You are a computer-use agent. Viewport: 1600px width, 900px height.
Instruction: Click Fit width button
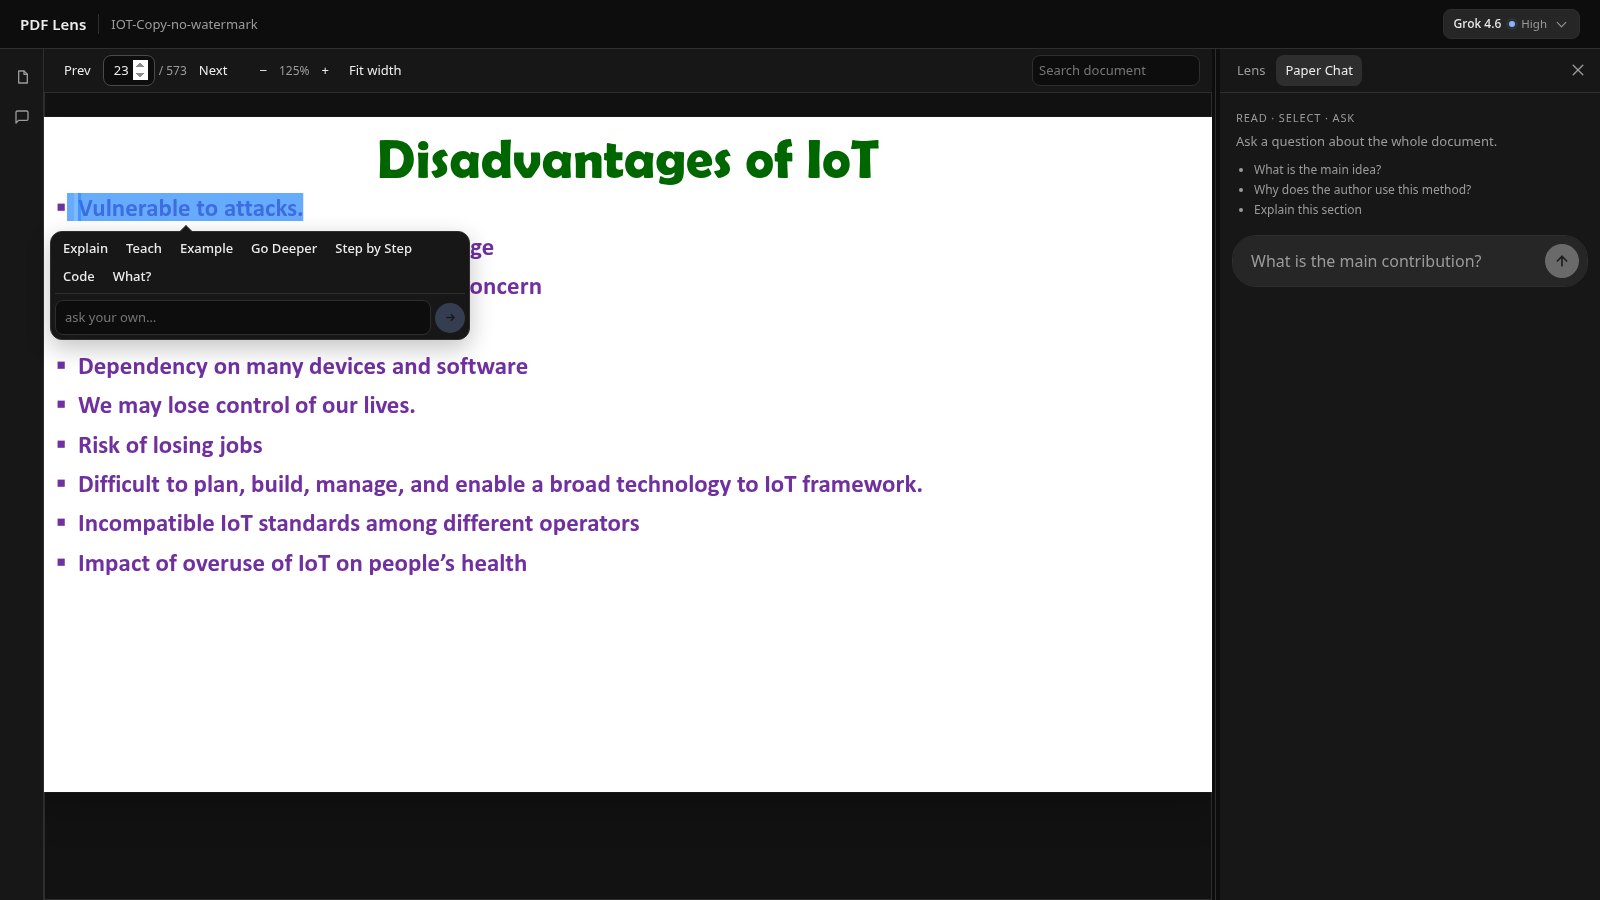point(375,71)
